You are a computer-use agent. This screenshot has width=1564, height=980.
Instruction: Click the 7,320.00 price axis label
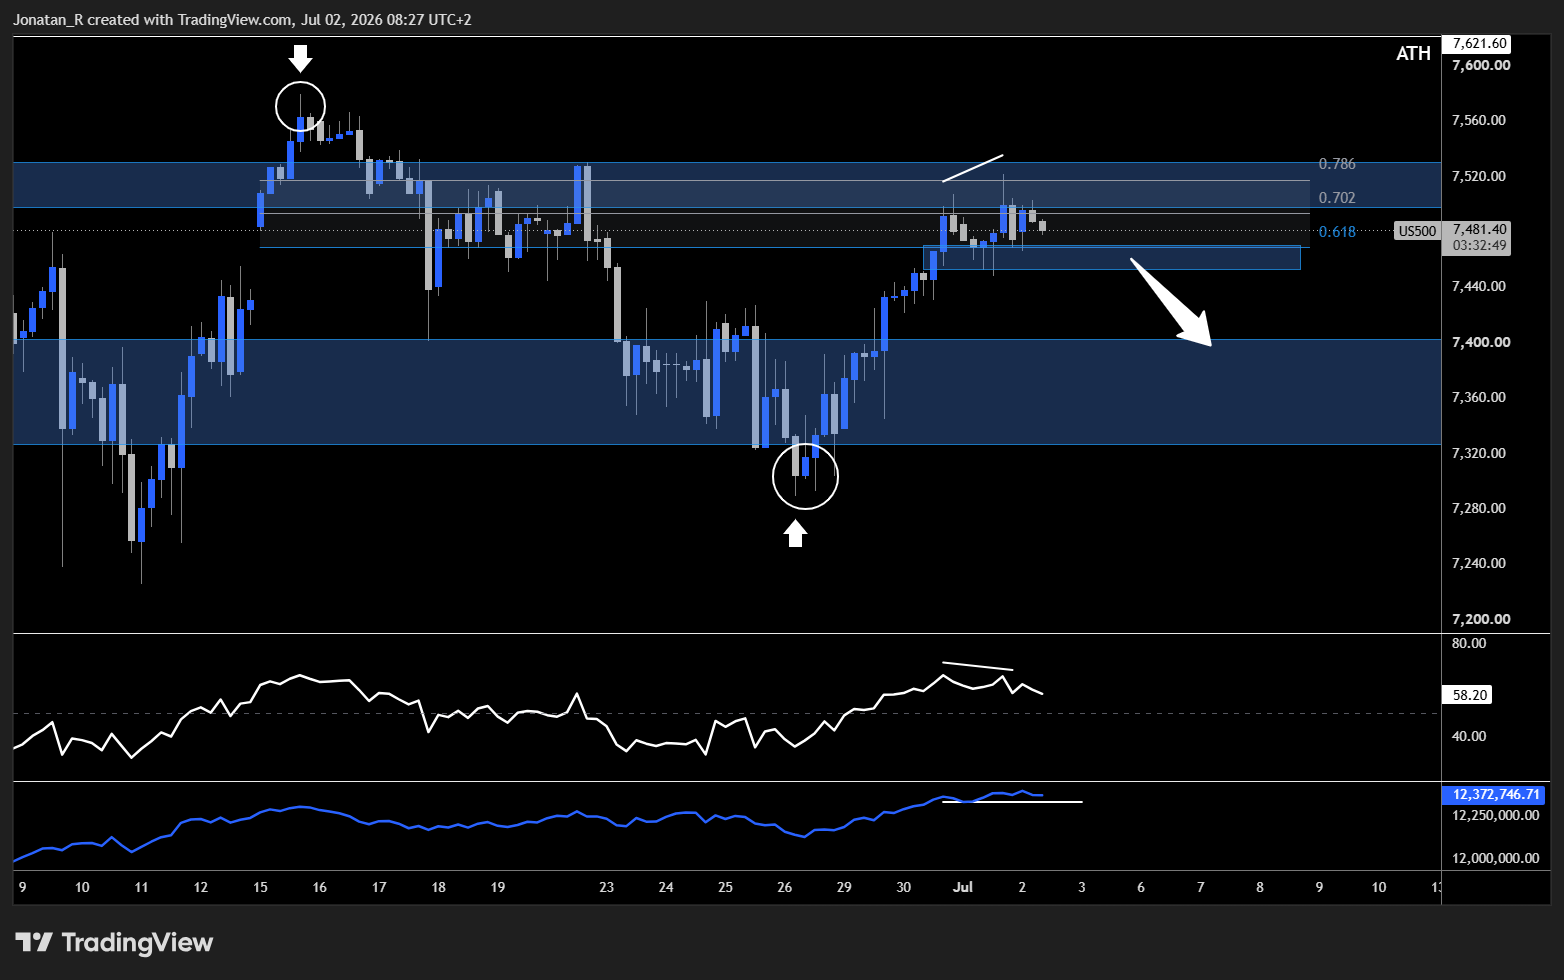click(1478, 453)
